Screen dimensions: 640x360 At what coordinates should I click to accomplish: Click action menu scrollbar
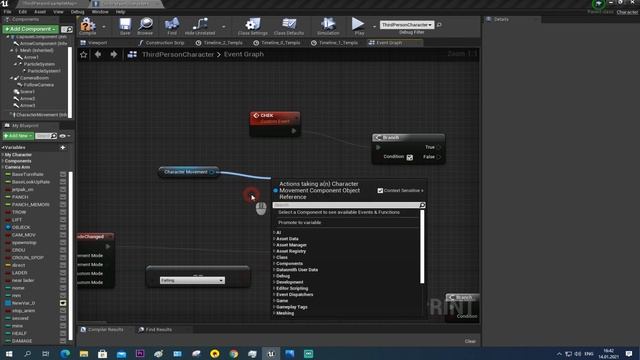pyautogui.click(x=422, y=247)
